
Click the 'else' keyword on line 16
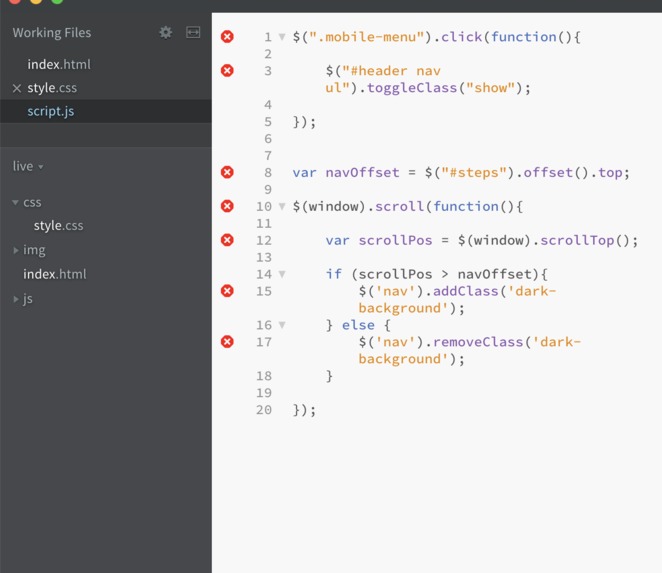(x=358, y=325)
